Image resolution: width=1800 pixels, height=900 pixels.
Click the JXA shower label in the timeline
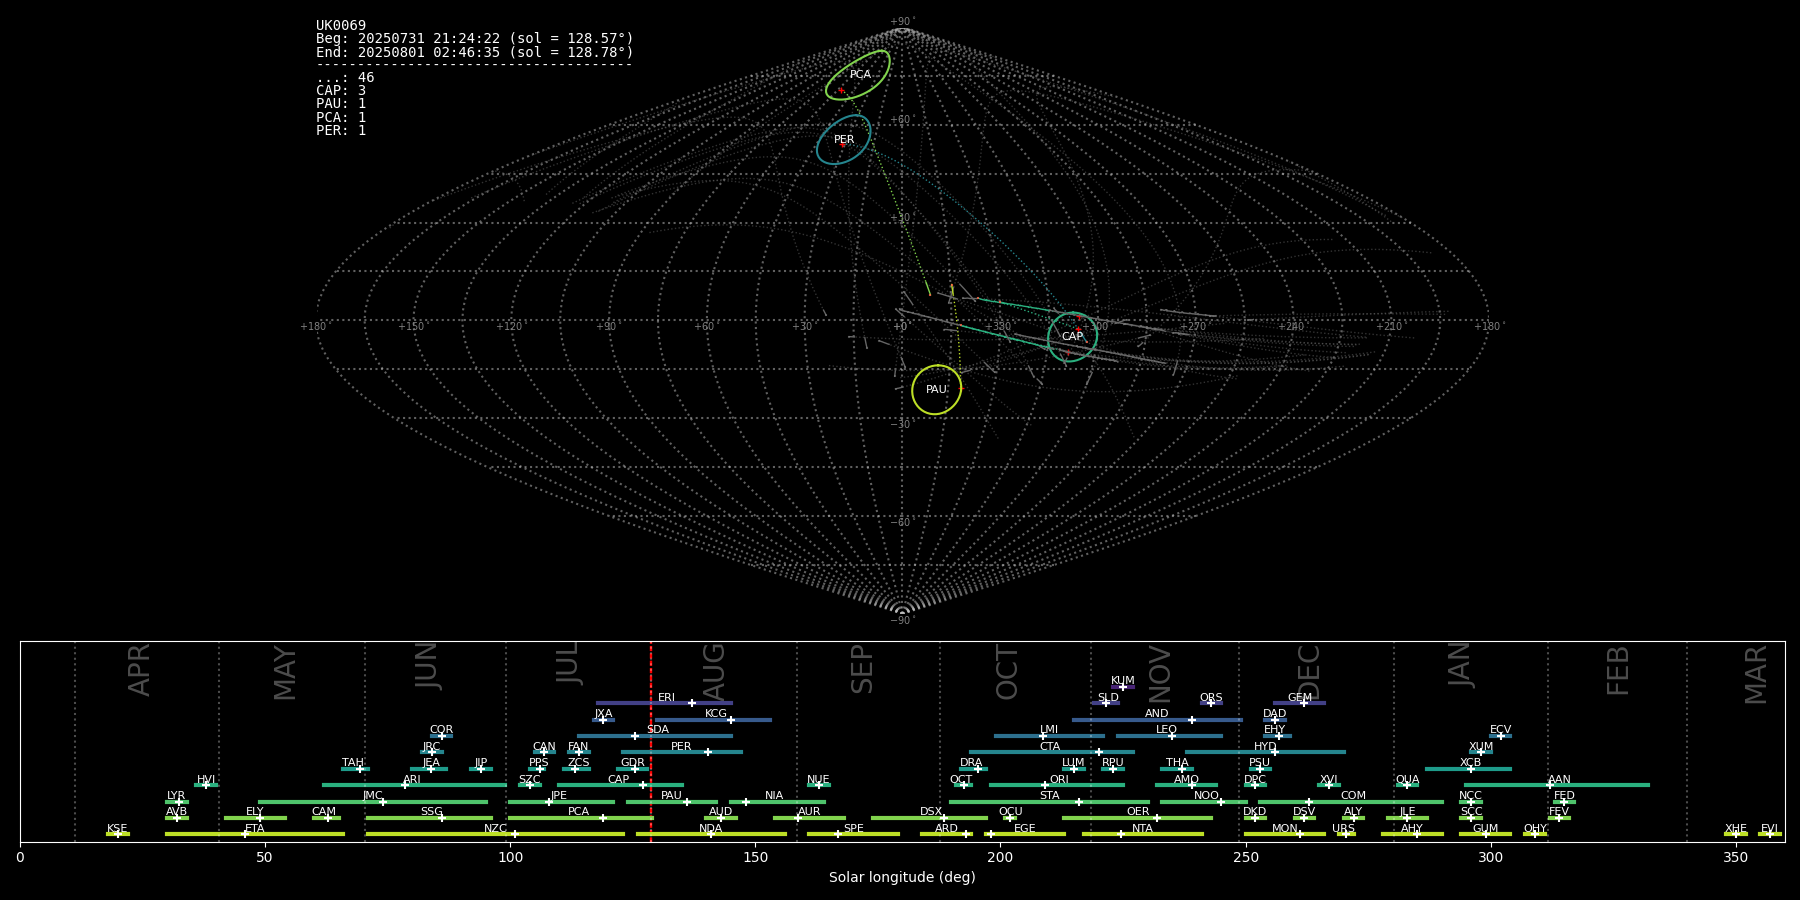(x=603, y=714)
